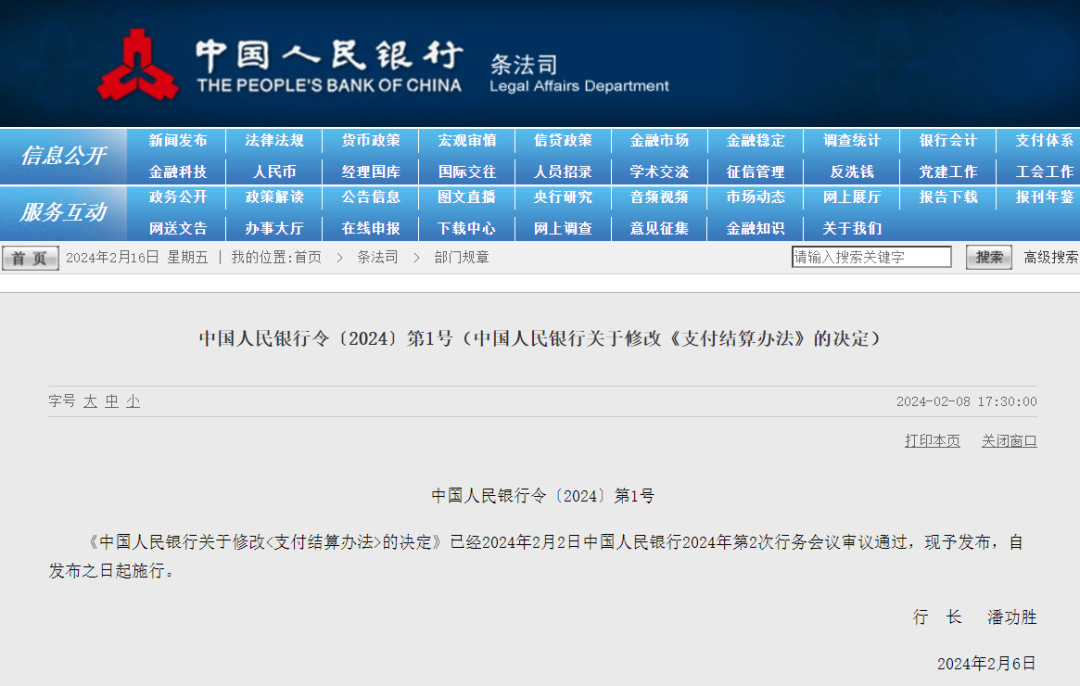Open the 央行研究 section

click(562, 198)
